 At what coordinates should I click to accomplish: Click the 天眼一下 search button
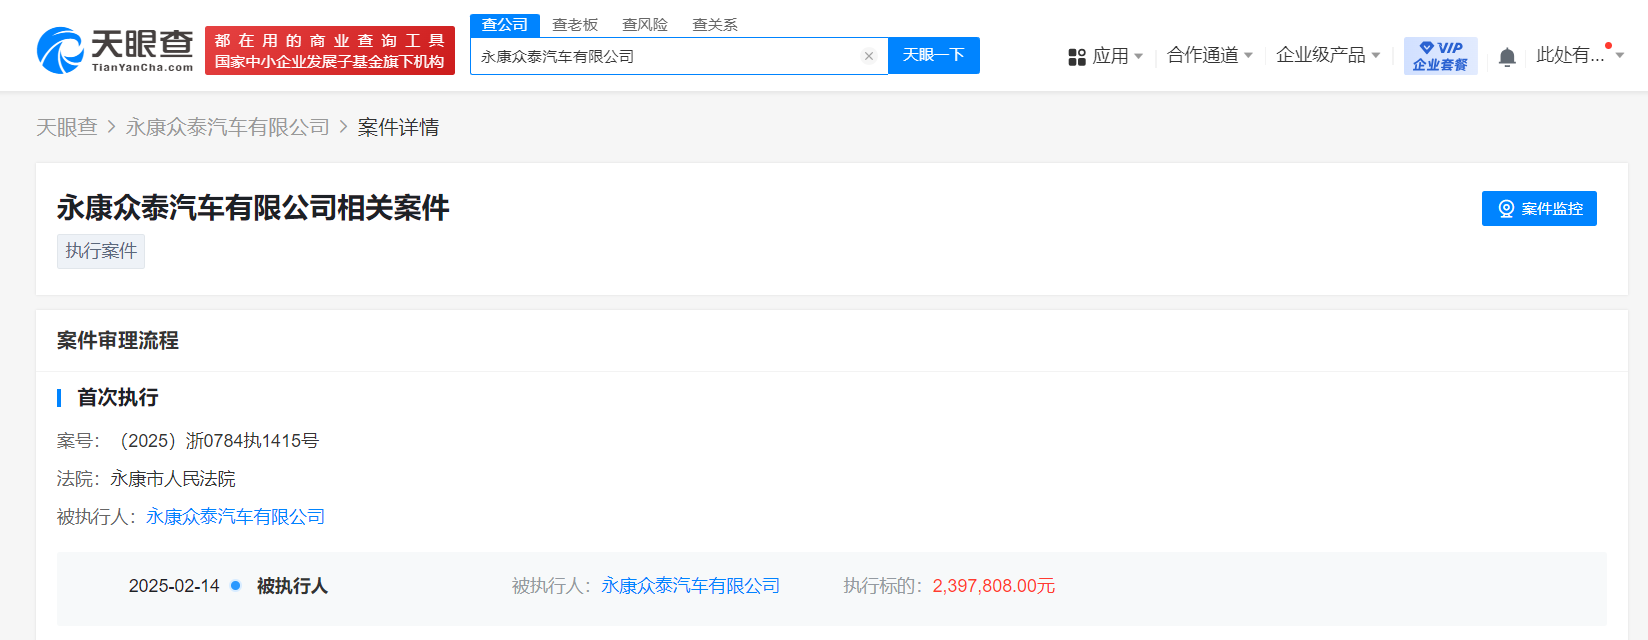(934, 55)
